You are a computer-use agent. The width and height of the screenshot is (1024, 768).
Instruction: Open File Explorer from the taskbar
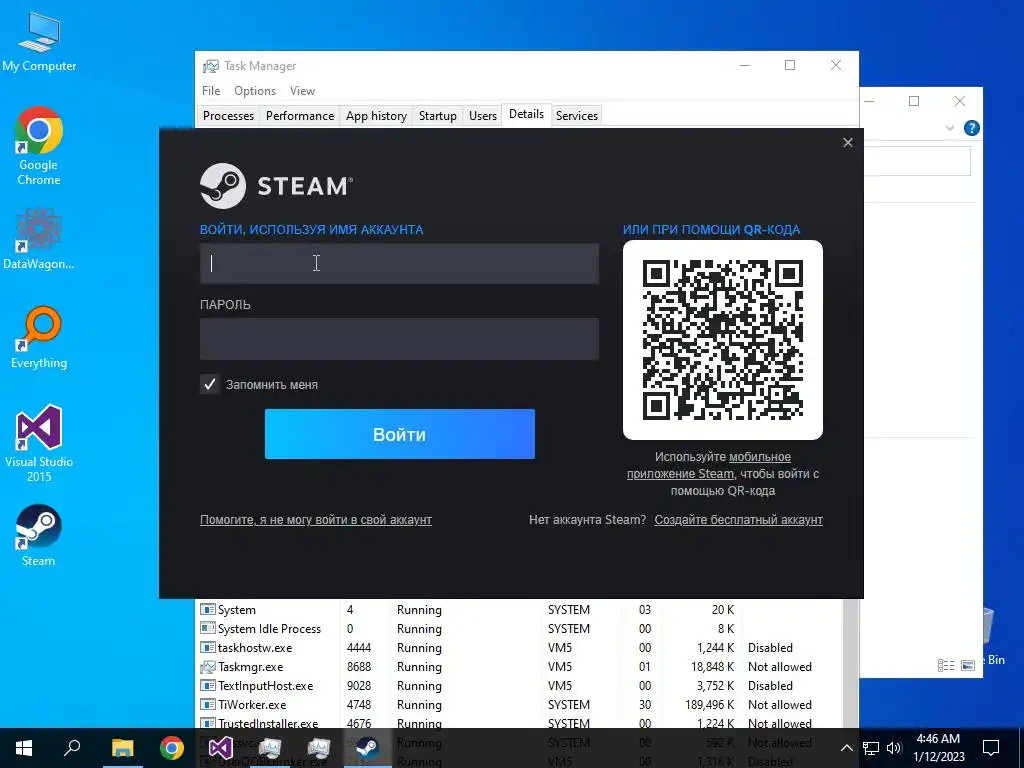[122, 748]
